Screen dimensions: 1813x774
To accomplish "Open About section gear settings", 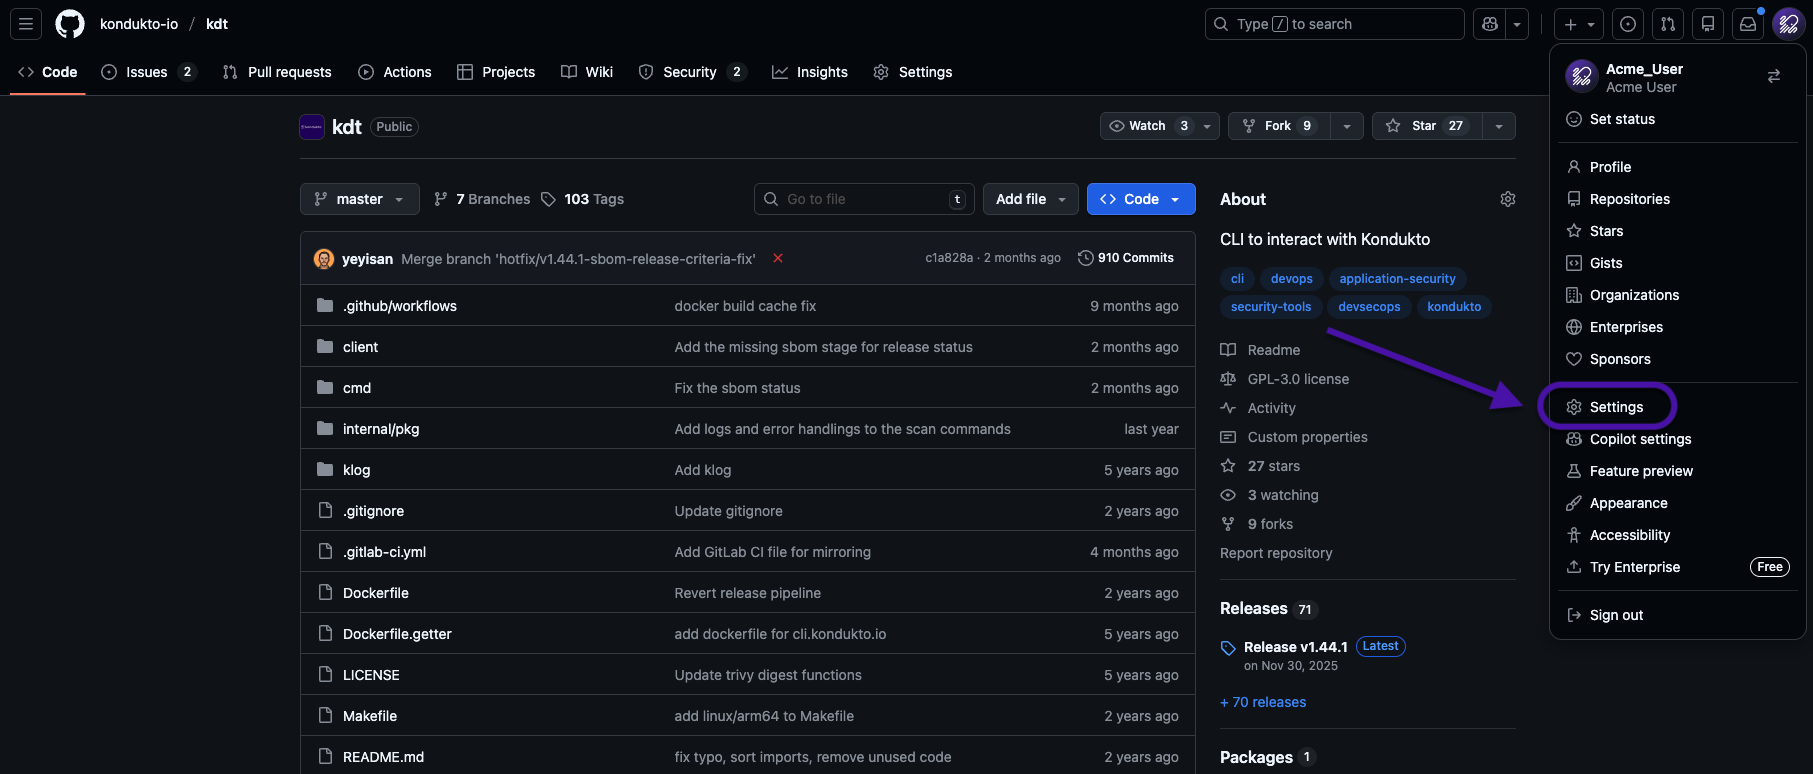I will 1508,199.
